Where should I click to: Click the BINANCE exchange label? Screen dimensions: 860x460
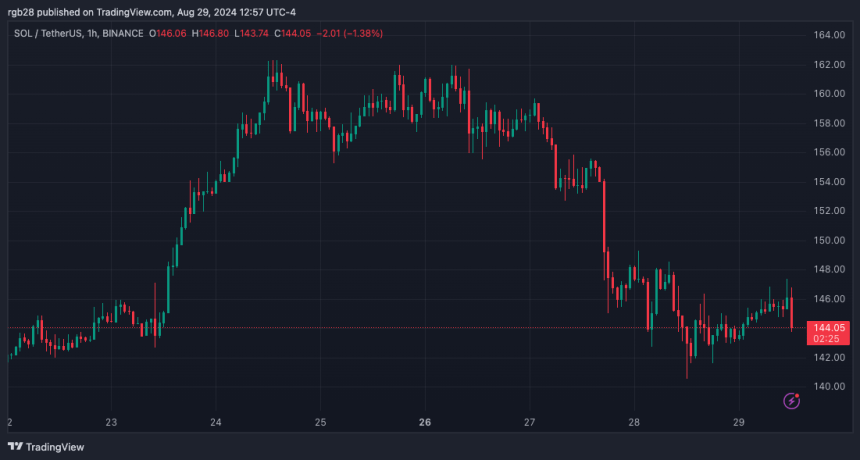(x=123, y=33)
